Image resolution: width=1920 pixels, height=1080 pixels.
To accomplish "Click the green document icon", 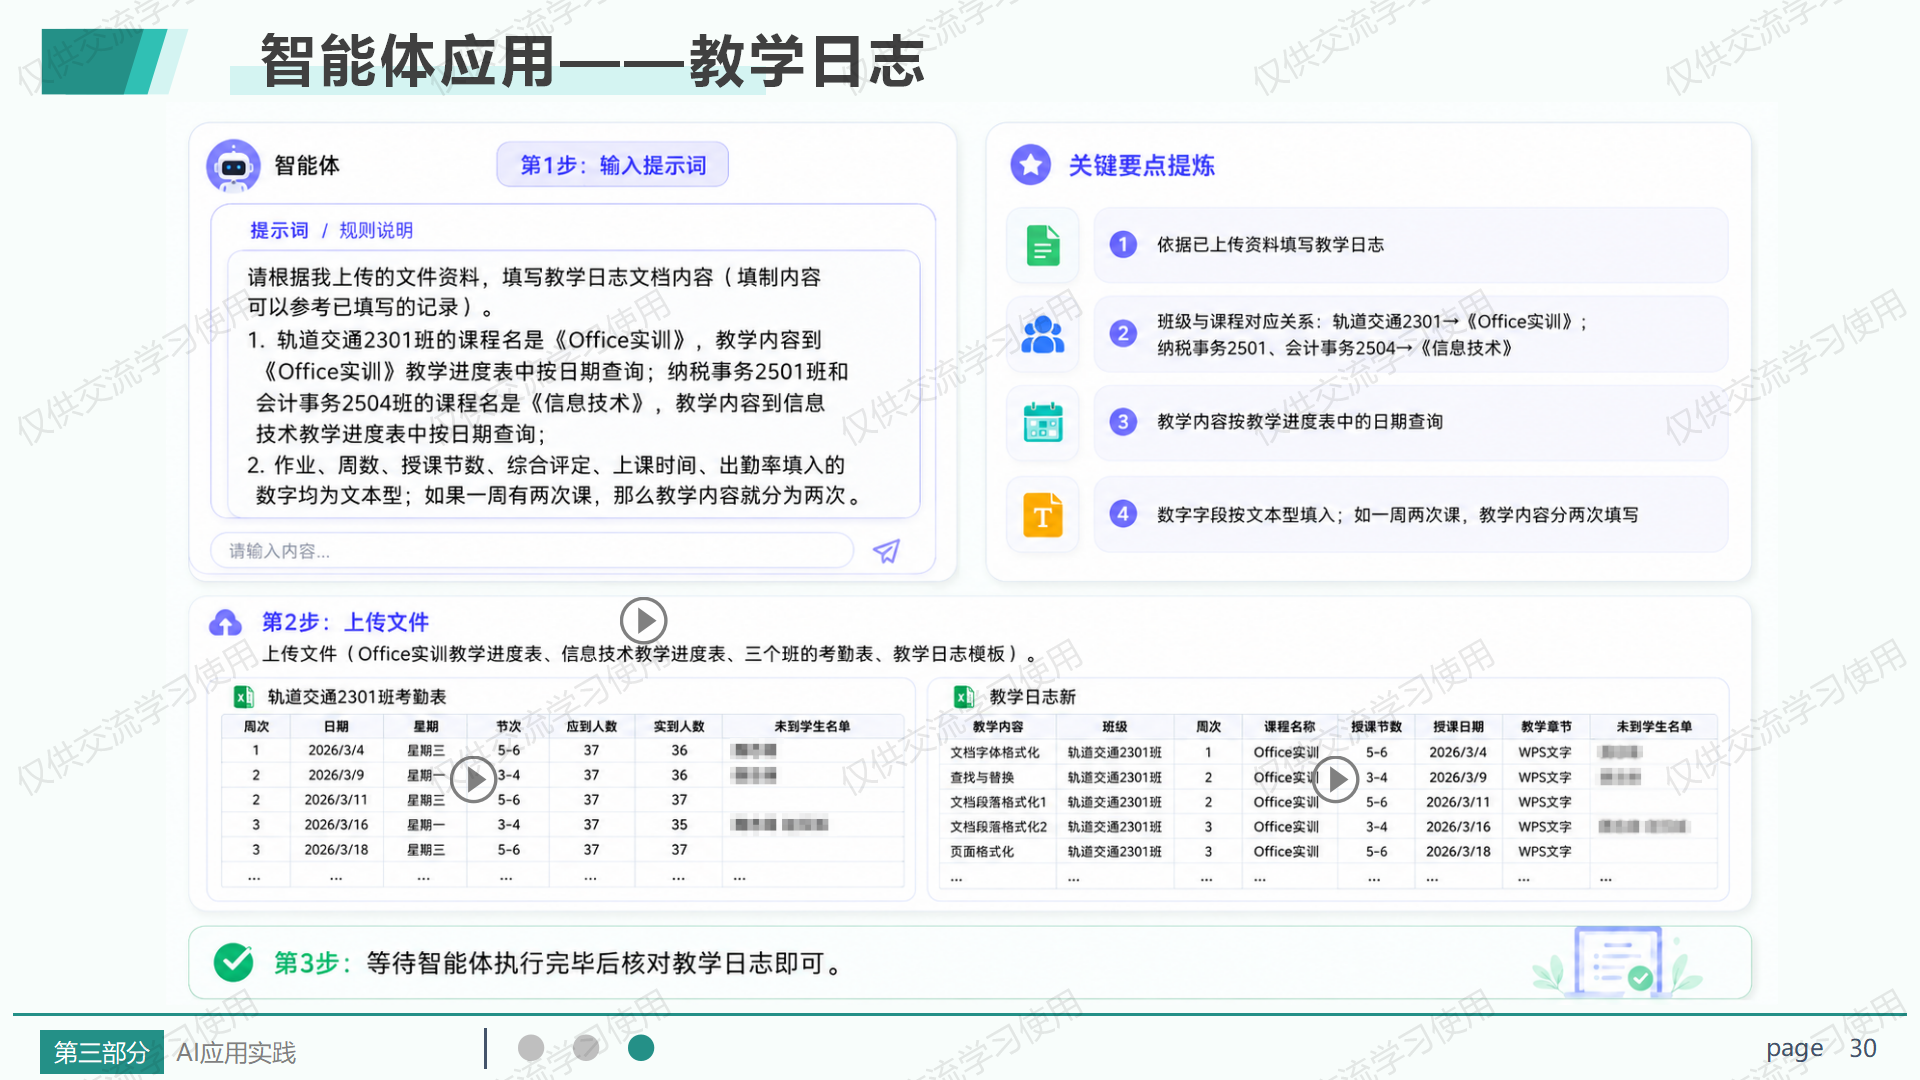I will [x=1043, y=245].
